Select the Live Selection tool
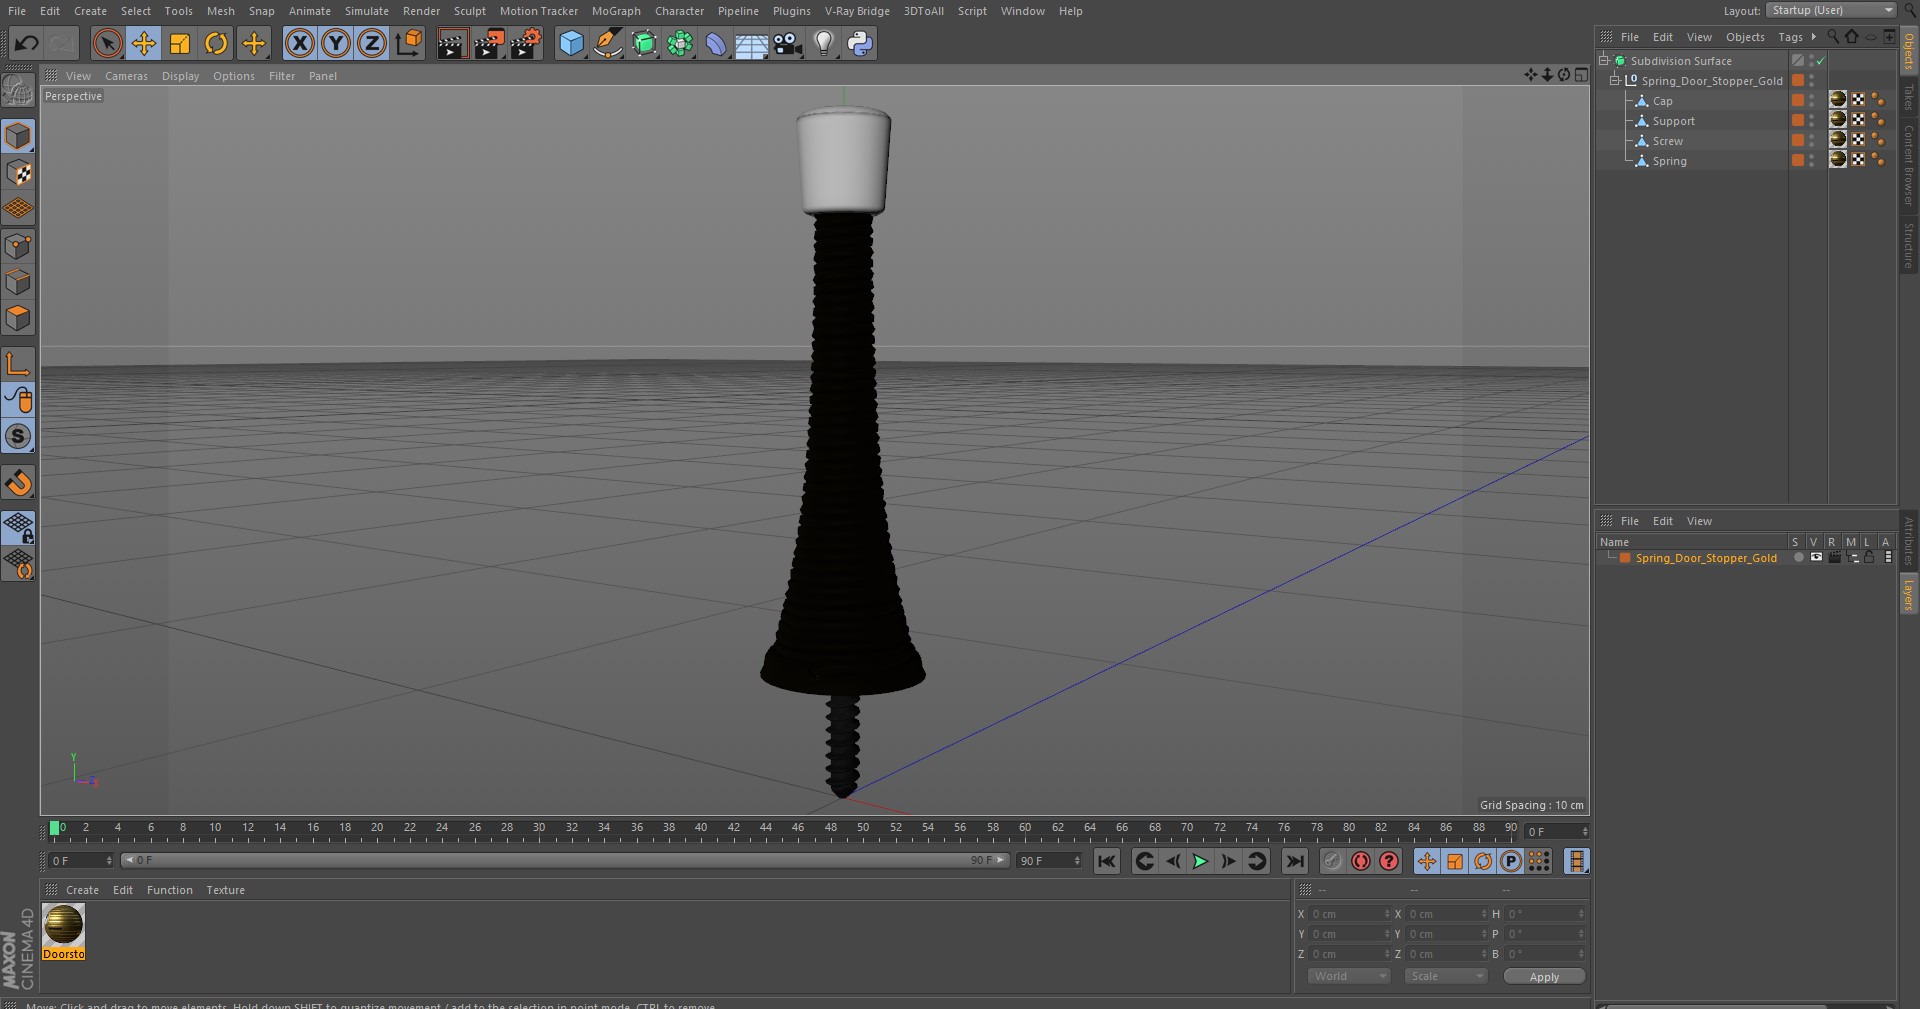 tap(107, 43)
